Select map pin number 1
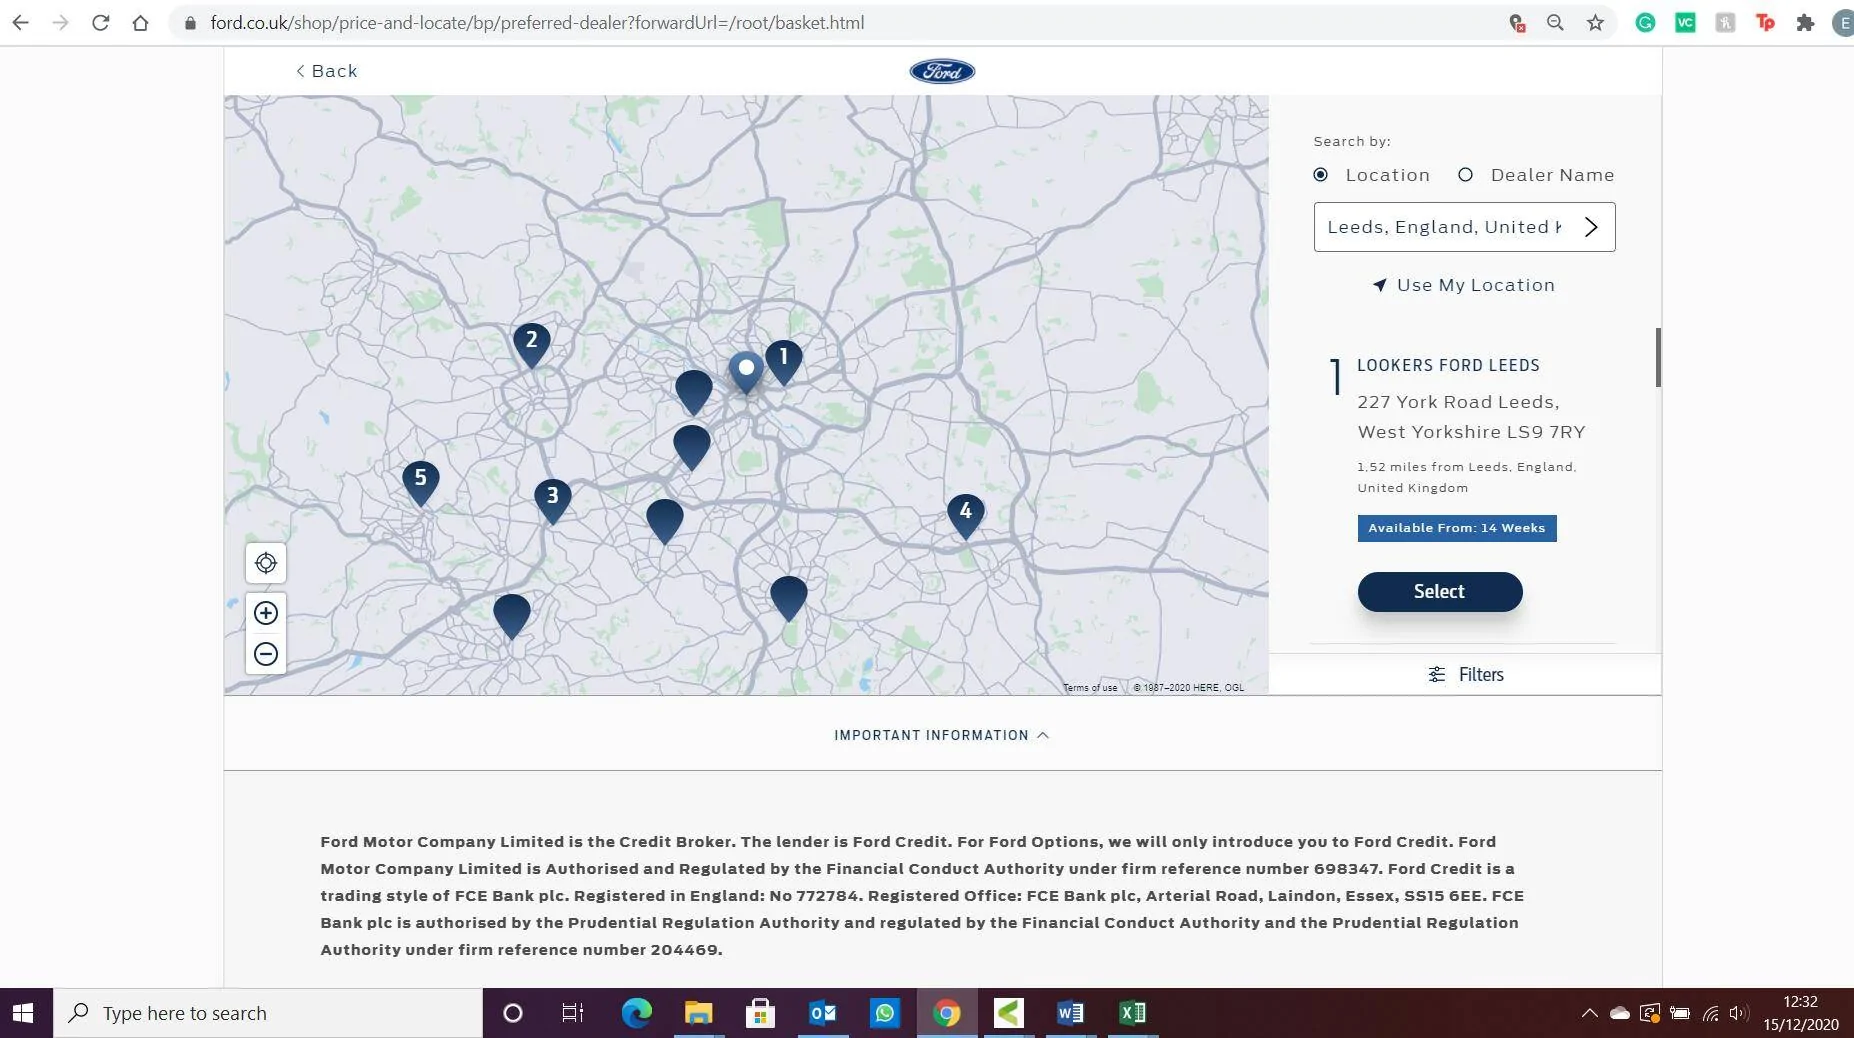Image resolution: width=1854 pixels, height=1038 pixels. pyautogui.click(x=783, y=360)
